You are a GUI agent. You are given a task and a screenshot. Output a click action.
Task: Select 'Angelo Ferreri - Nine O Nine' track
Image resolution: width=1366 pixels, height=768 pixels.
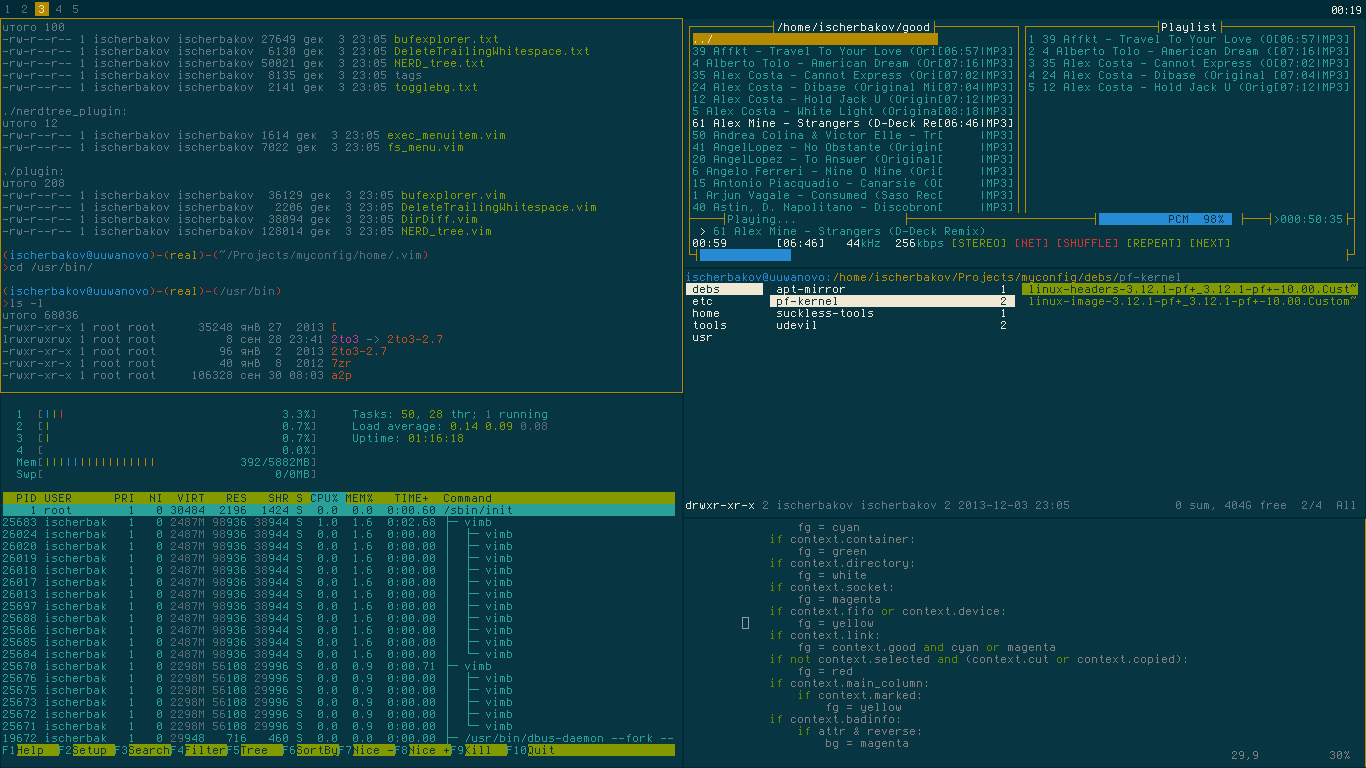853,171
